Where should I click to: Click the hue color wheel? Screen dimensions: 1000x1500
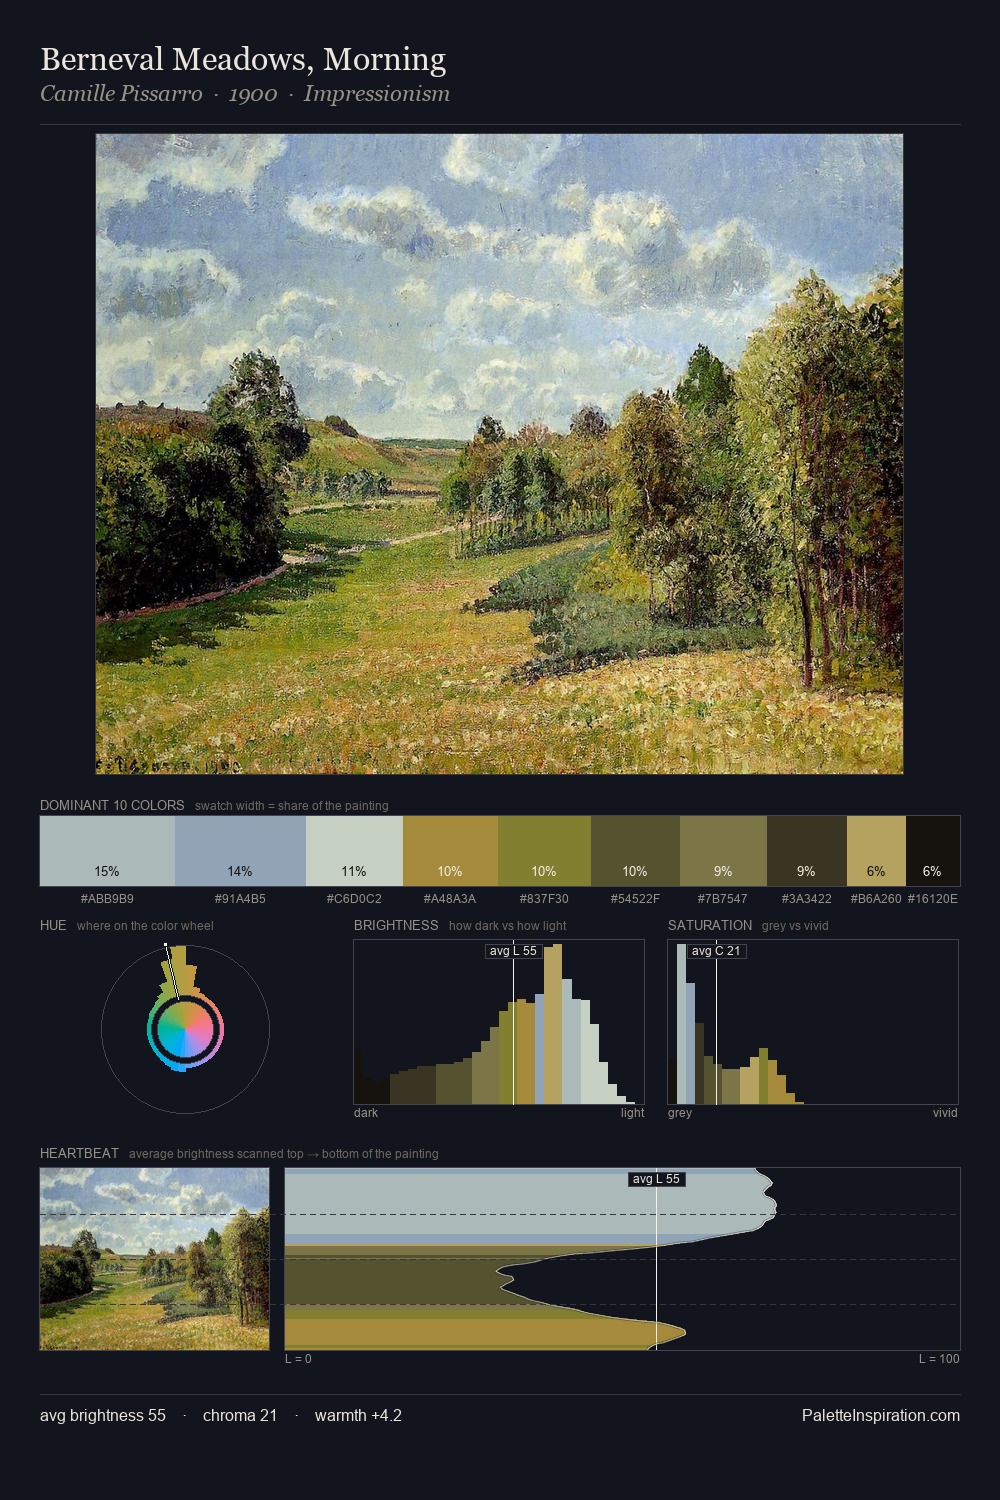pos(185,1029)
